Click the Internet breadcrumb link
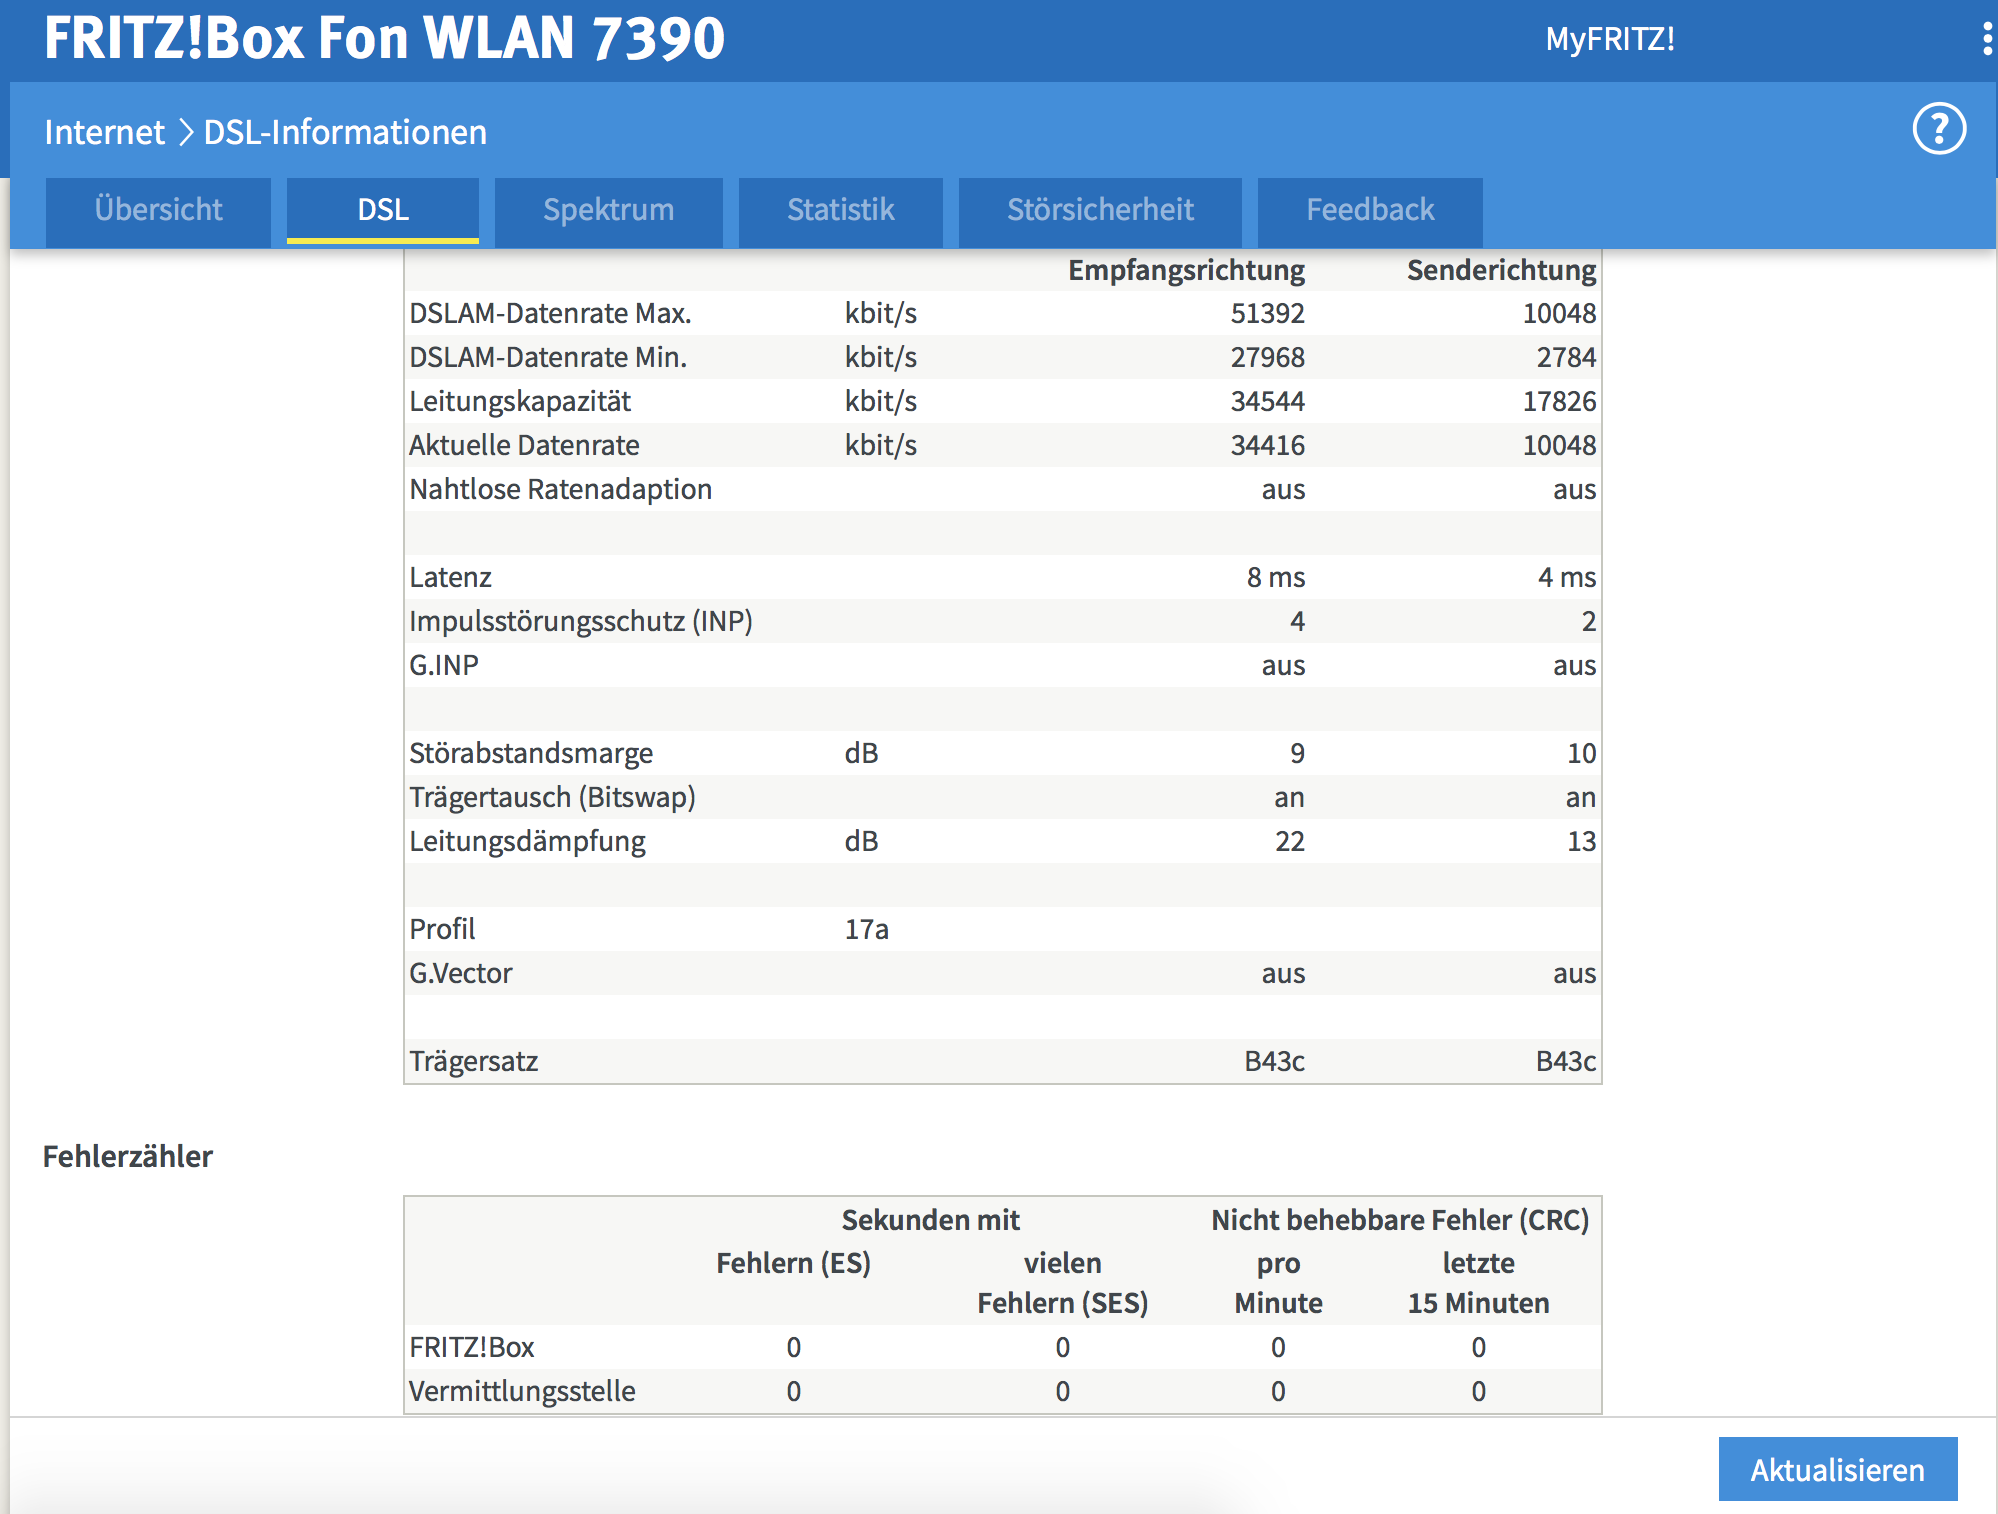The height and width of the screenshot is (1514, 1998). [x=104, y=132]
